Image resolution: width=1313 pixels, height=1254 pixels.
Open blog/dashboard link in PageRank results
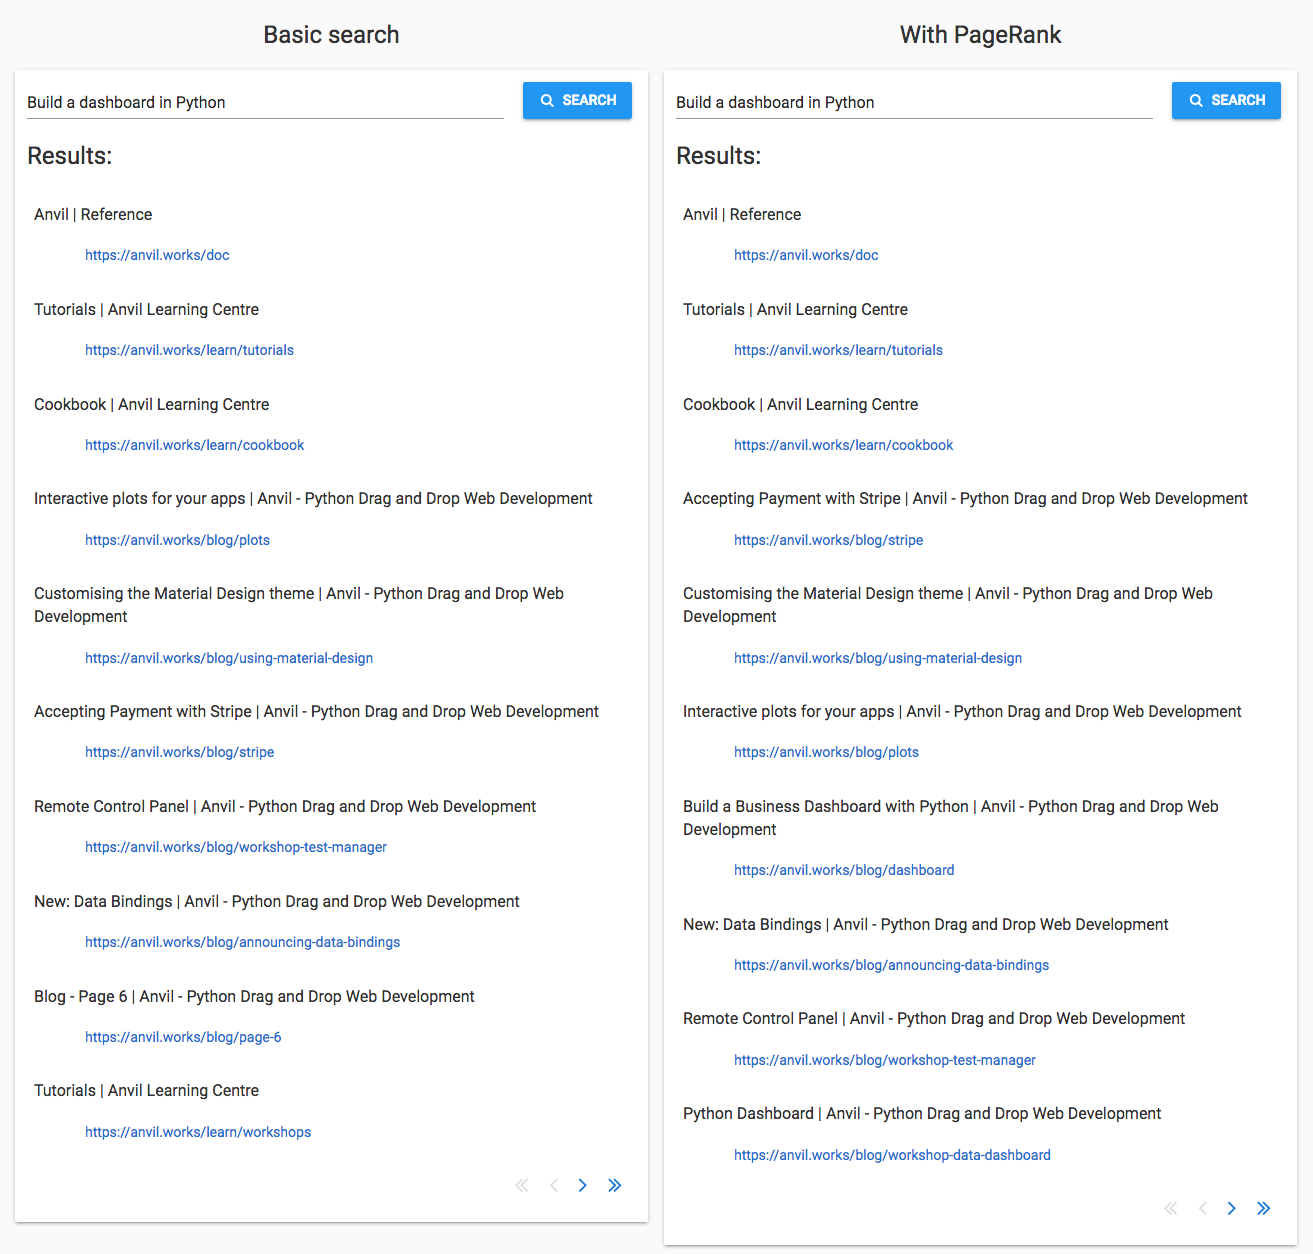coord(844,870)
